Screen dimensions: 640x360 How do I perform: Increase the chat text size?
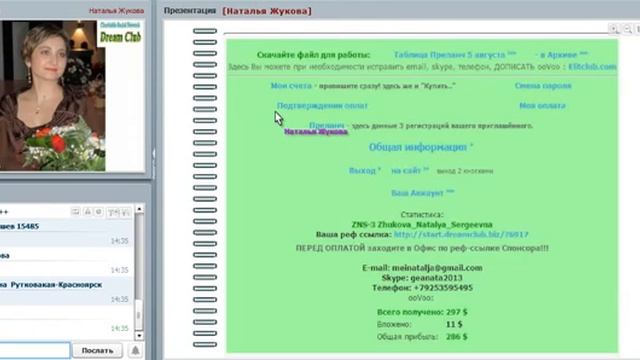pyautogui.click(x=113, y=212)
